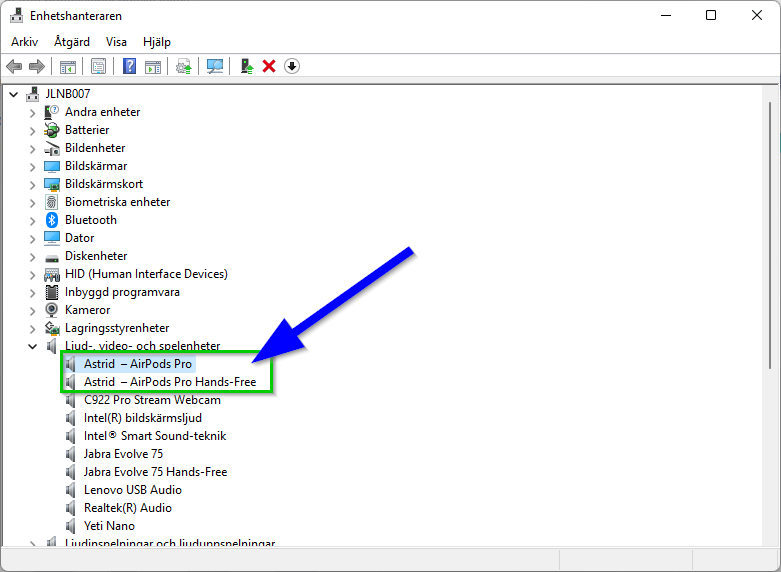Select the Bildenheter label

[x=95, y=148]
